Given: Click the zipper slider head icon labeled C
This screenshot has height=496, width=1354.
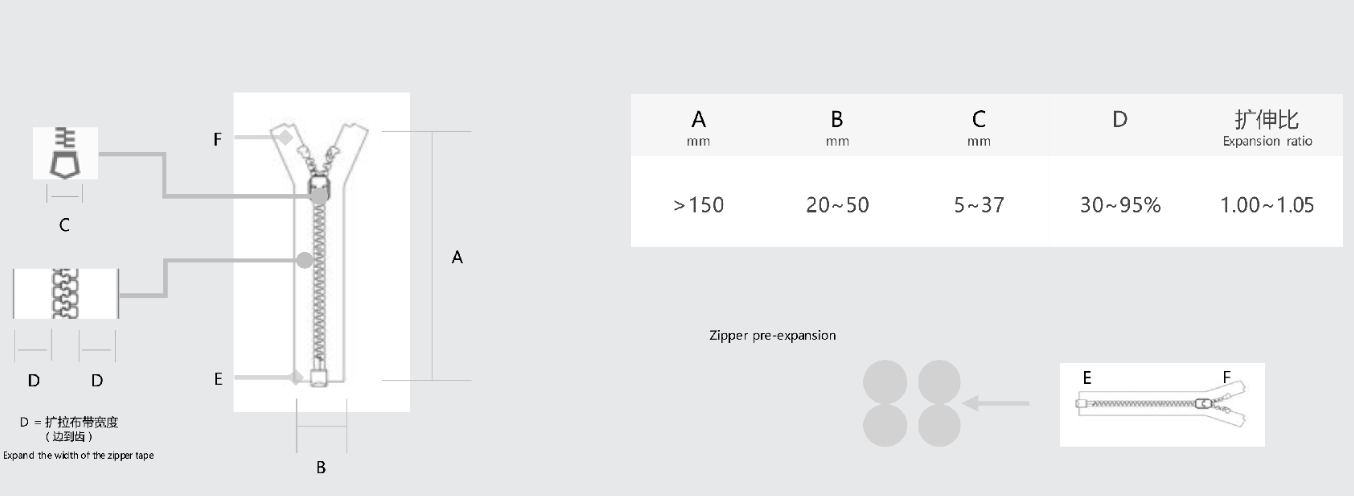Looking at the screenshot, I should 65,153.
